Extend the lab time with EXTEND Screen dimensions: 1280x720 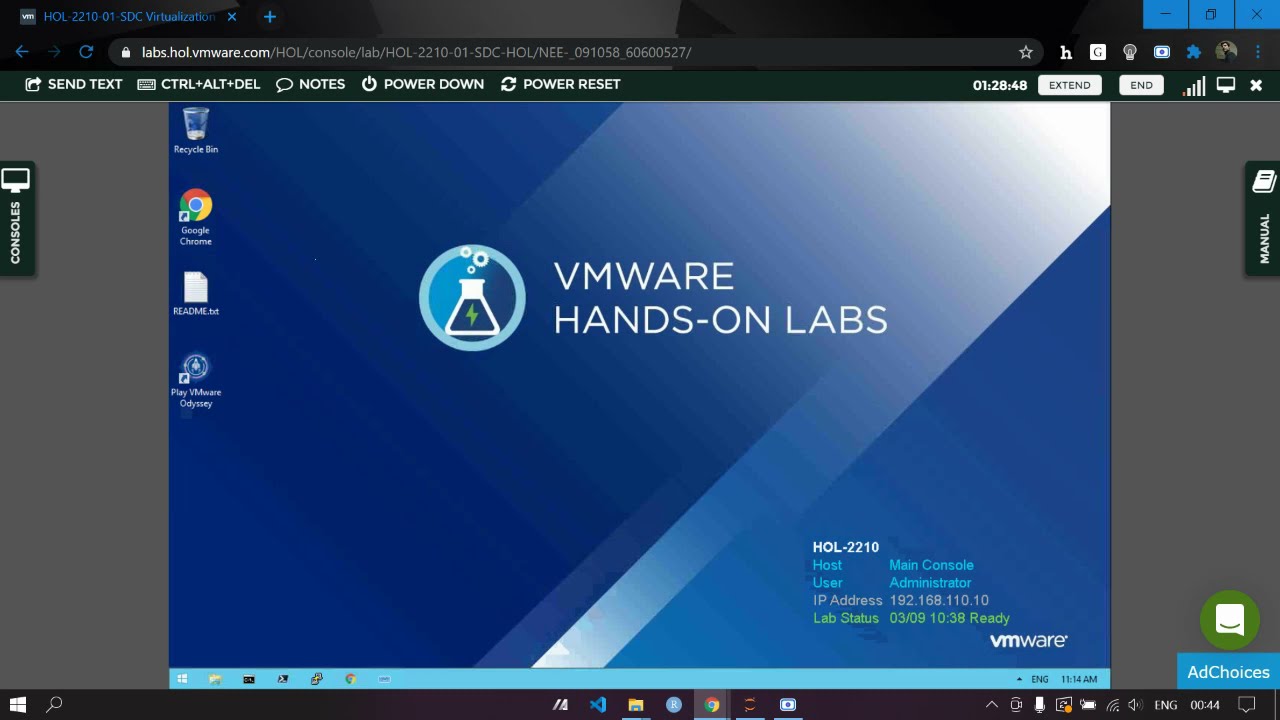[x=1070, y=85]
